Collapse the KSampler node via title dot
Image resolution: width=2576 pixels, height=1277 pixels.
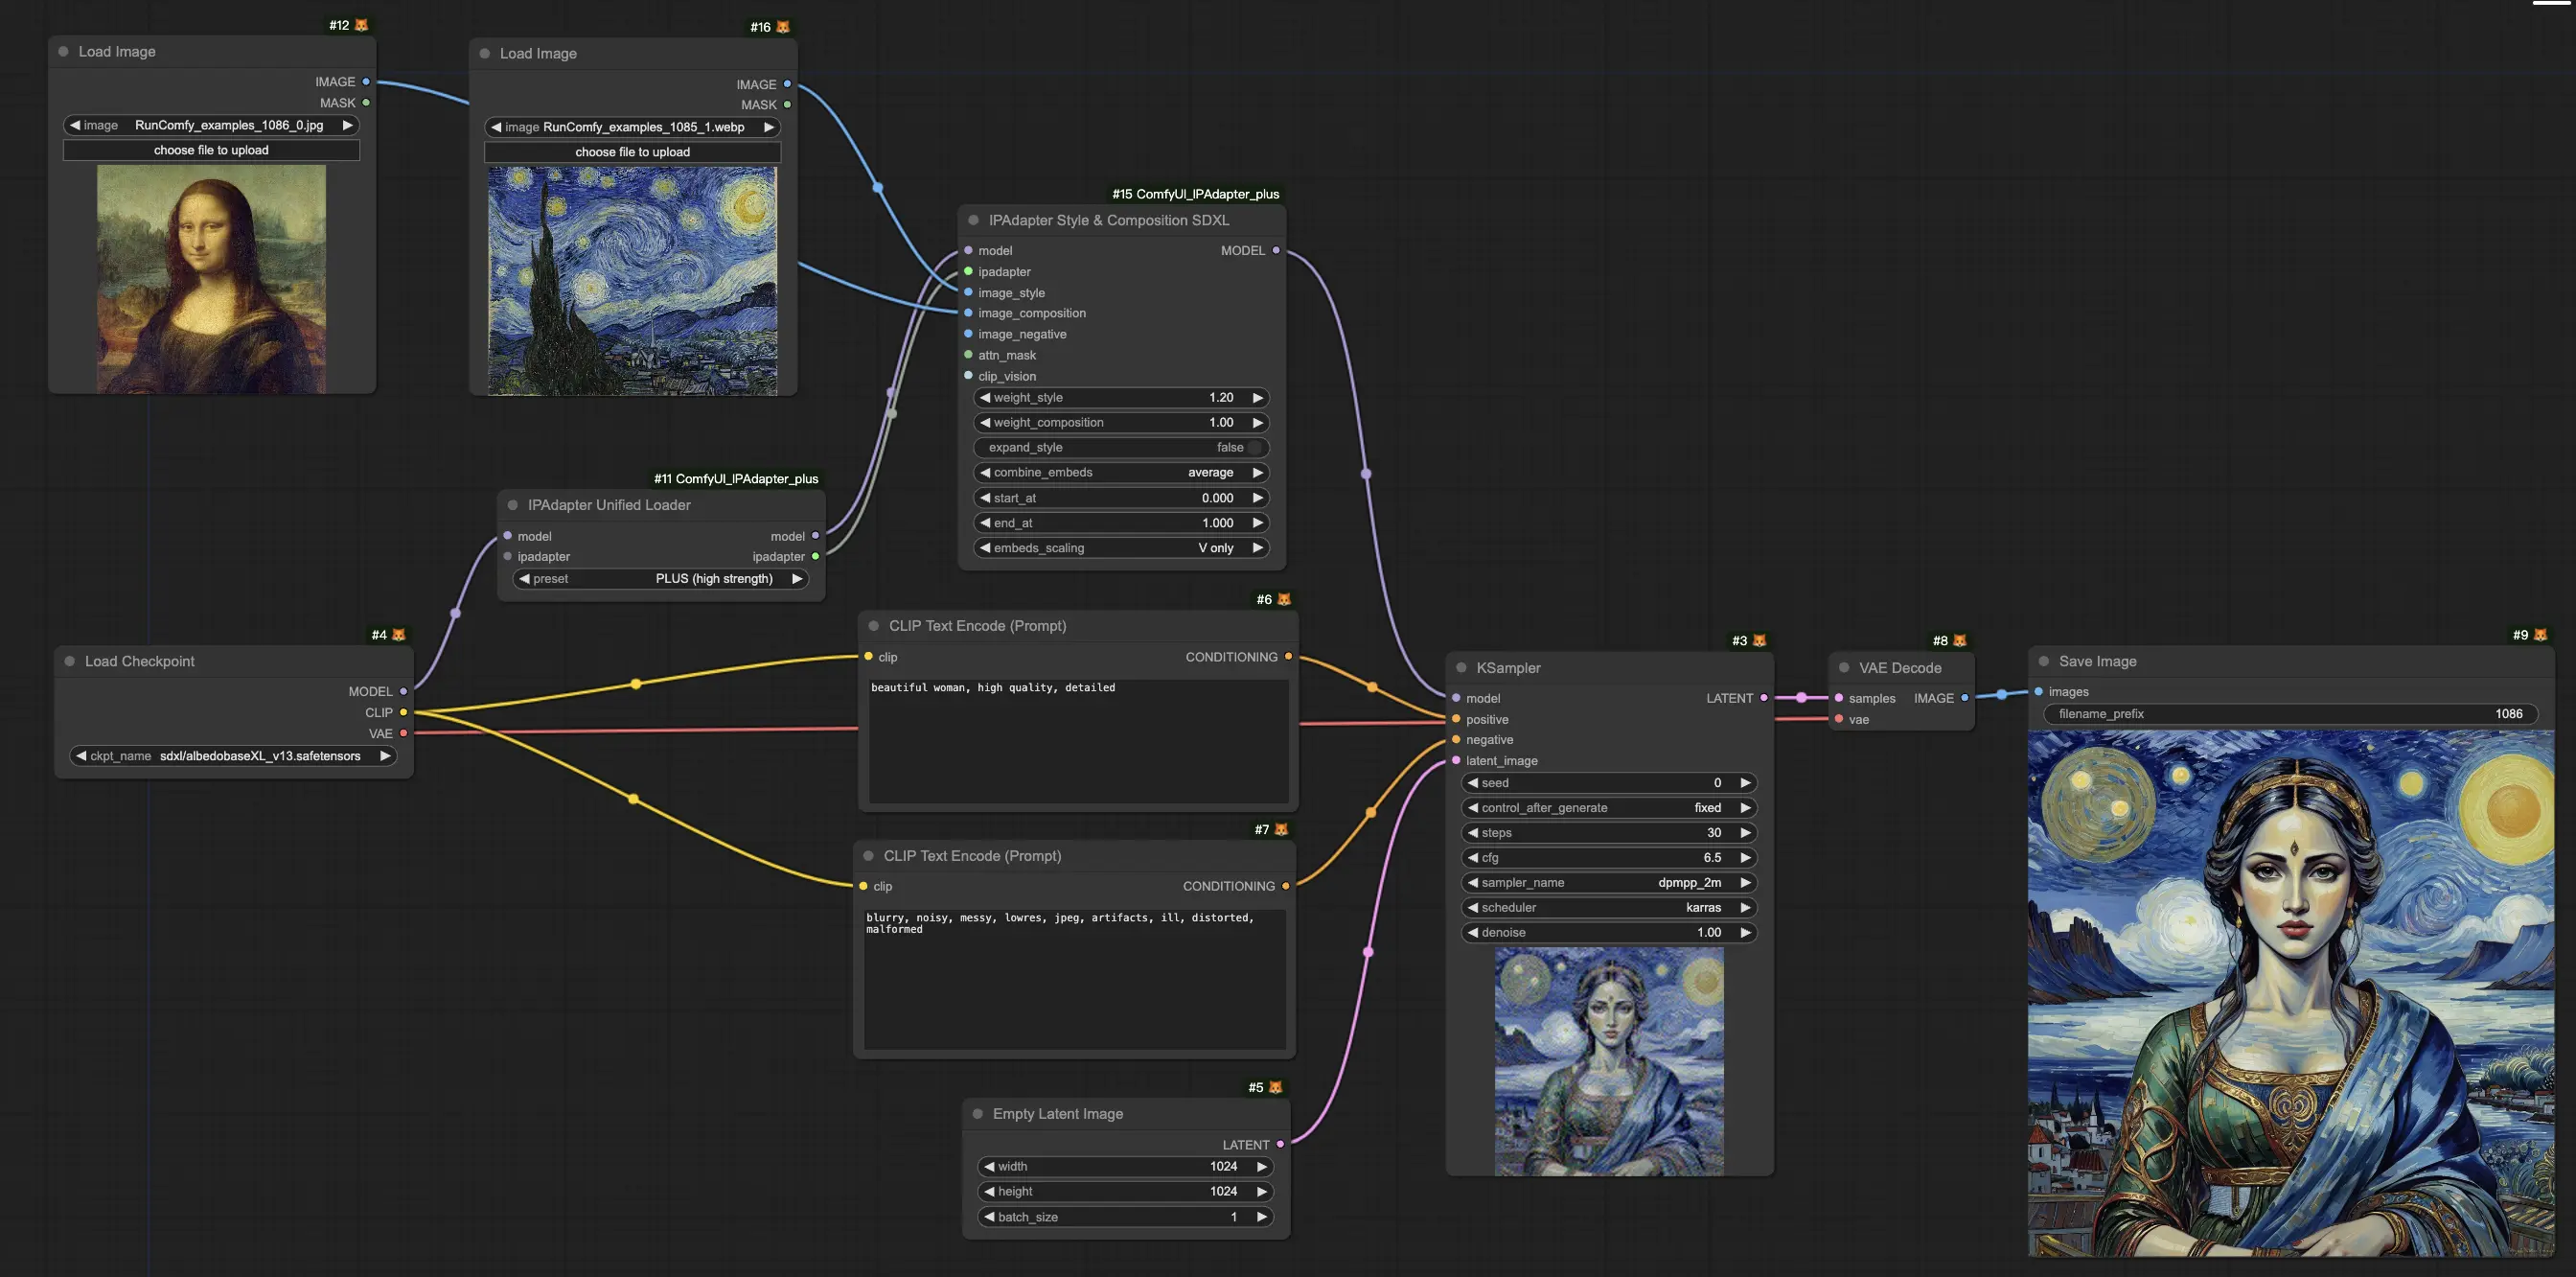pos(1462,667)
